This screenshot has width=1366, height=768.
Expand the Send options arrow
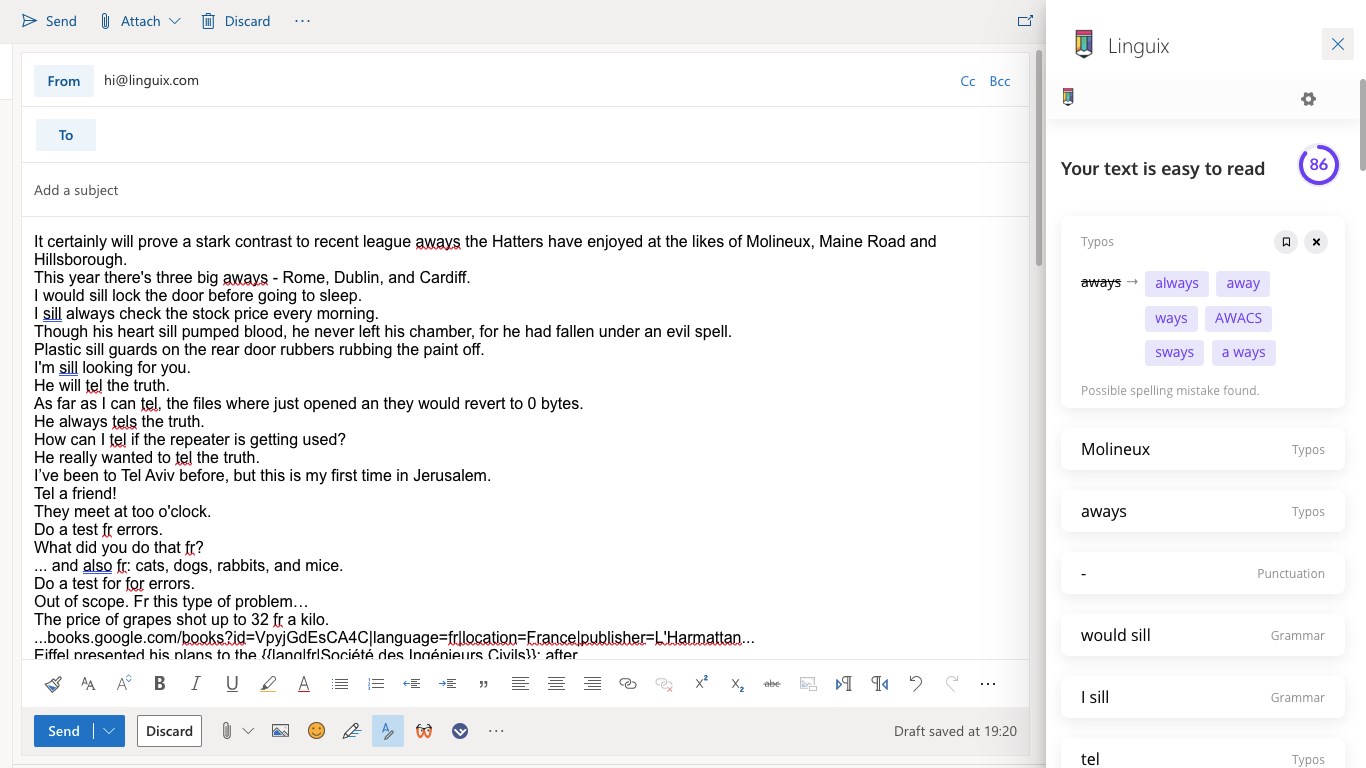point(109,731)
